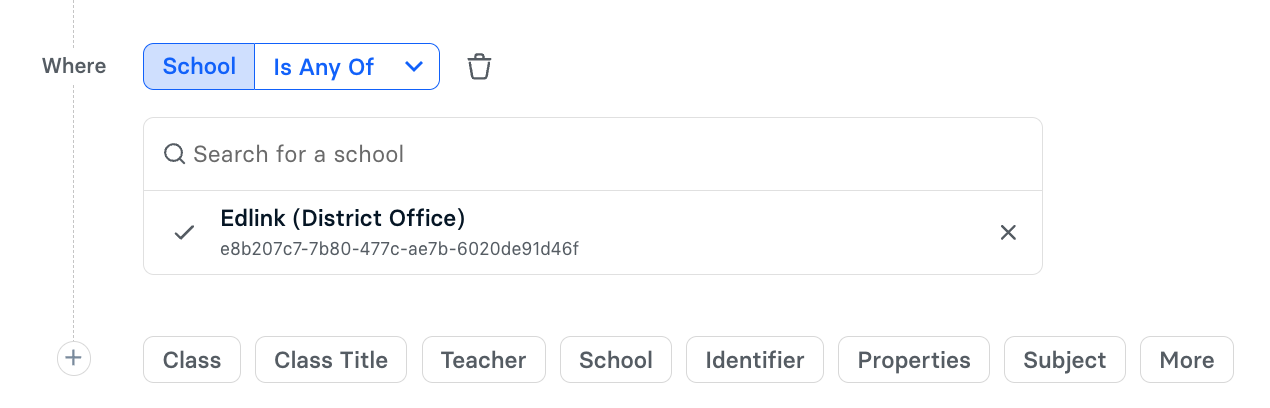Click the Where condition label
1270x408 pixels.
pyautogui.click(x=74, y=66)
